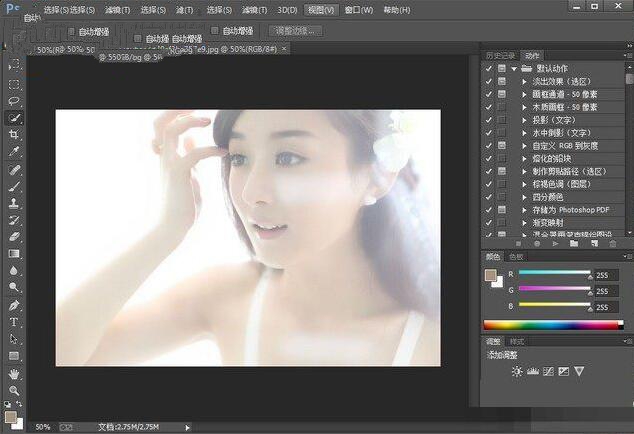Open the 视图(V) menu
Screen dimensions: 634x434
click(x=321, y=10)
